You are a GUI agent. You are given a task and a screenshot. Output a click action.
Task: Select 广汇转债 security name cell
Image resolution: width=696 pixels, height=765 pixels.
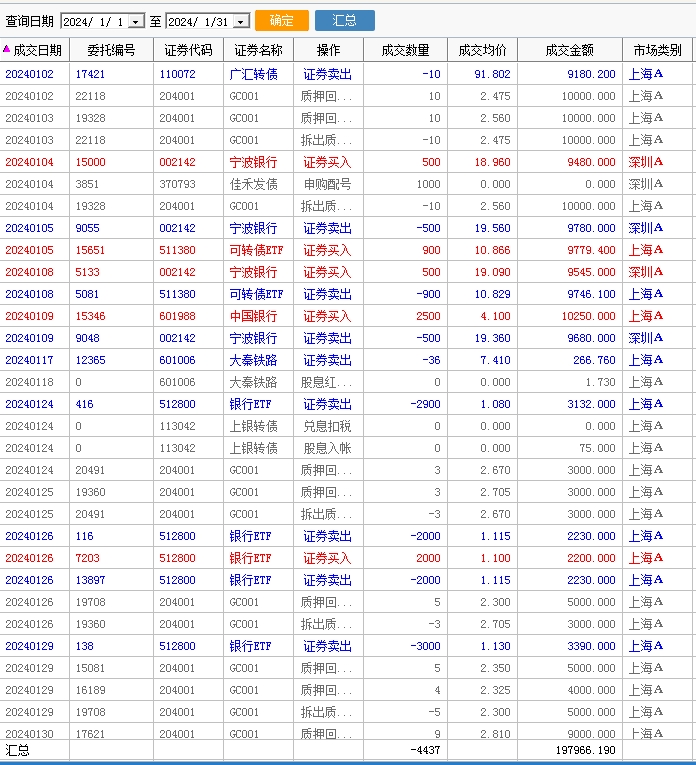[x=254, y=74]
